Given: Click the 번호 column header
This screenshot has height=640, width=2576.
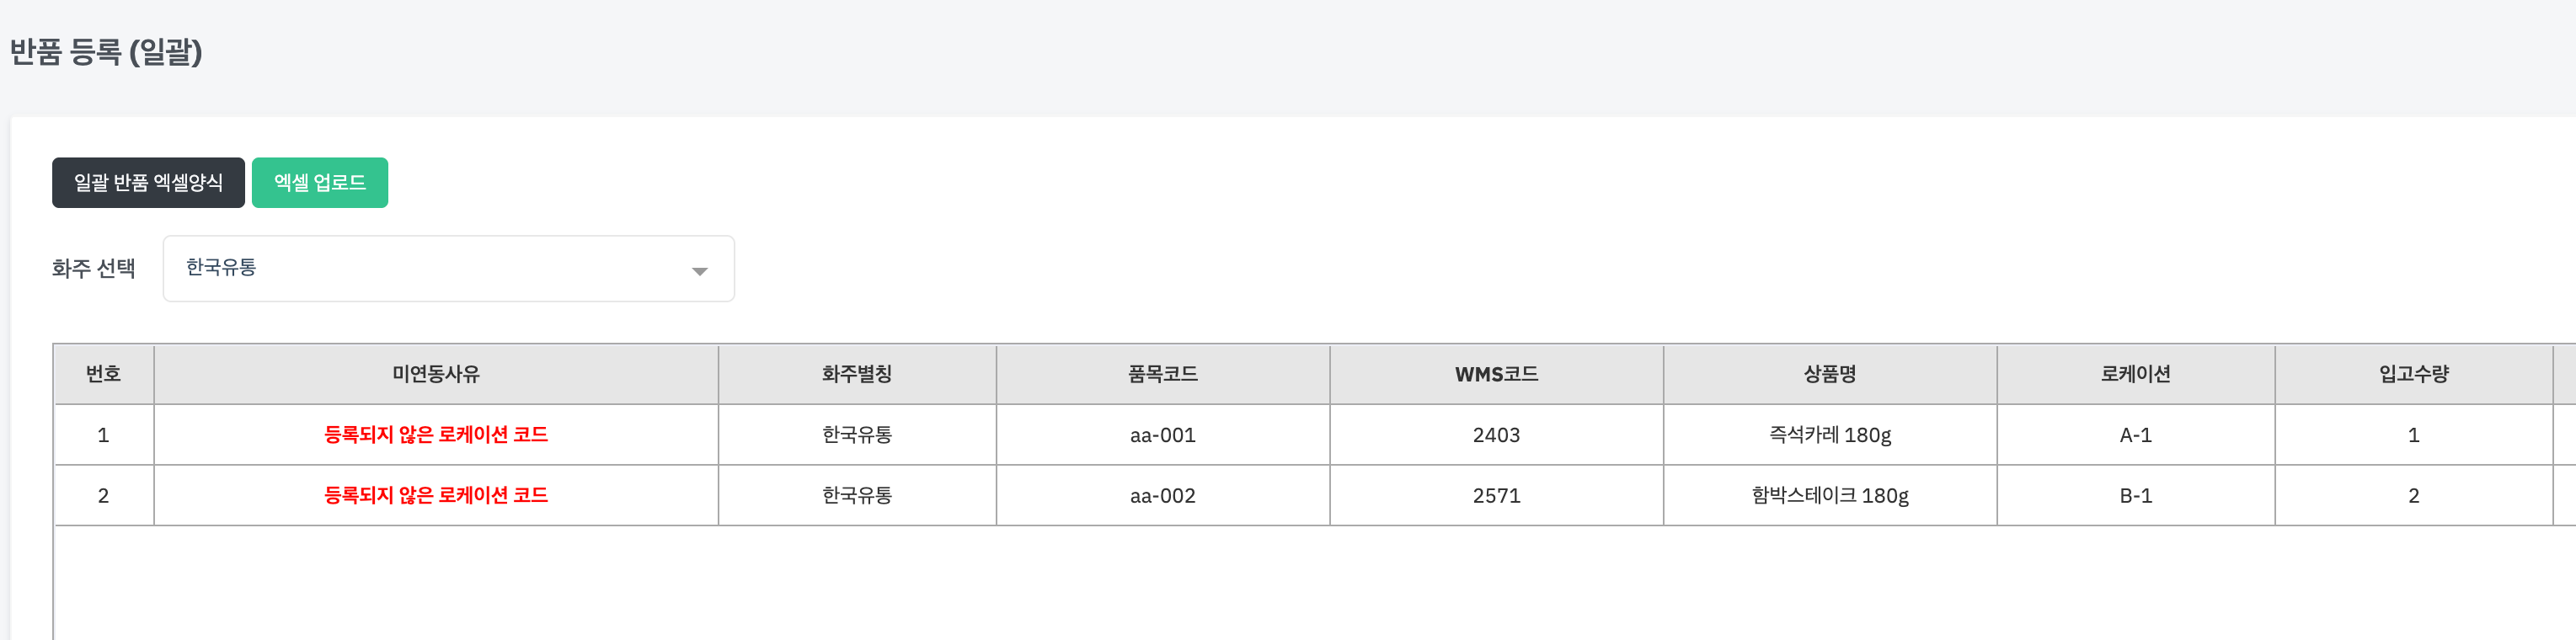Looking at the screenshot, I should click(103, 374).
